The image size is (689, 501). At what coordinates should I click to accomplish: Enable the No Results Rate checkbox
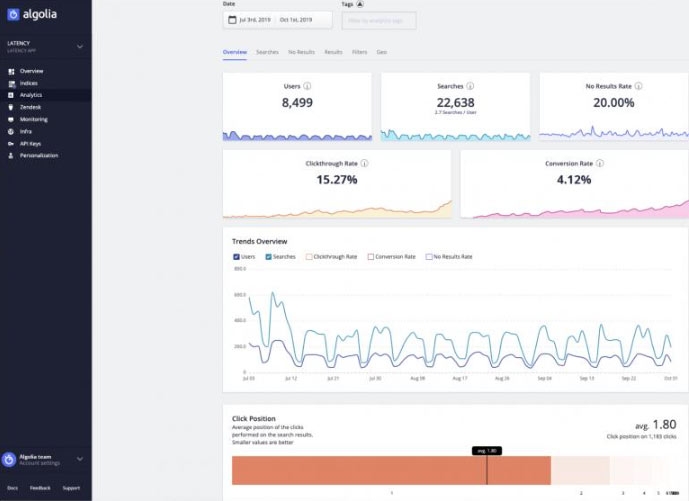point(429,257)
